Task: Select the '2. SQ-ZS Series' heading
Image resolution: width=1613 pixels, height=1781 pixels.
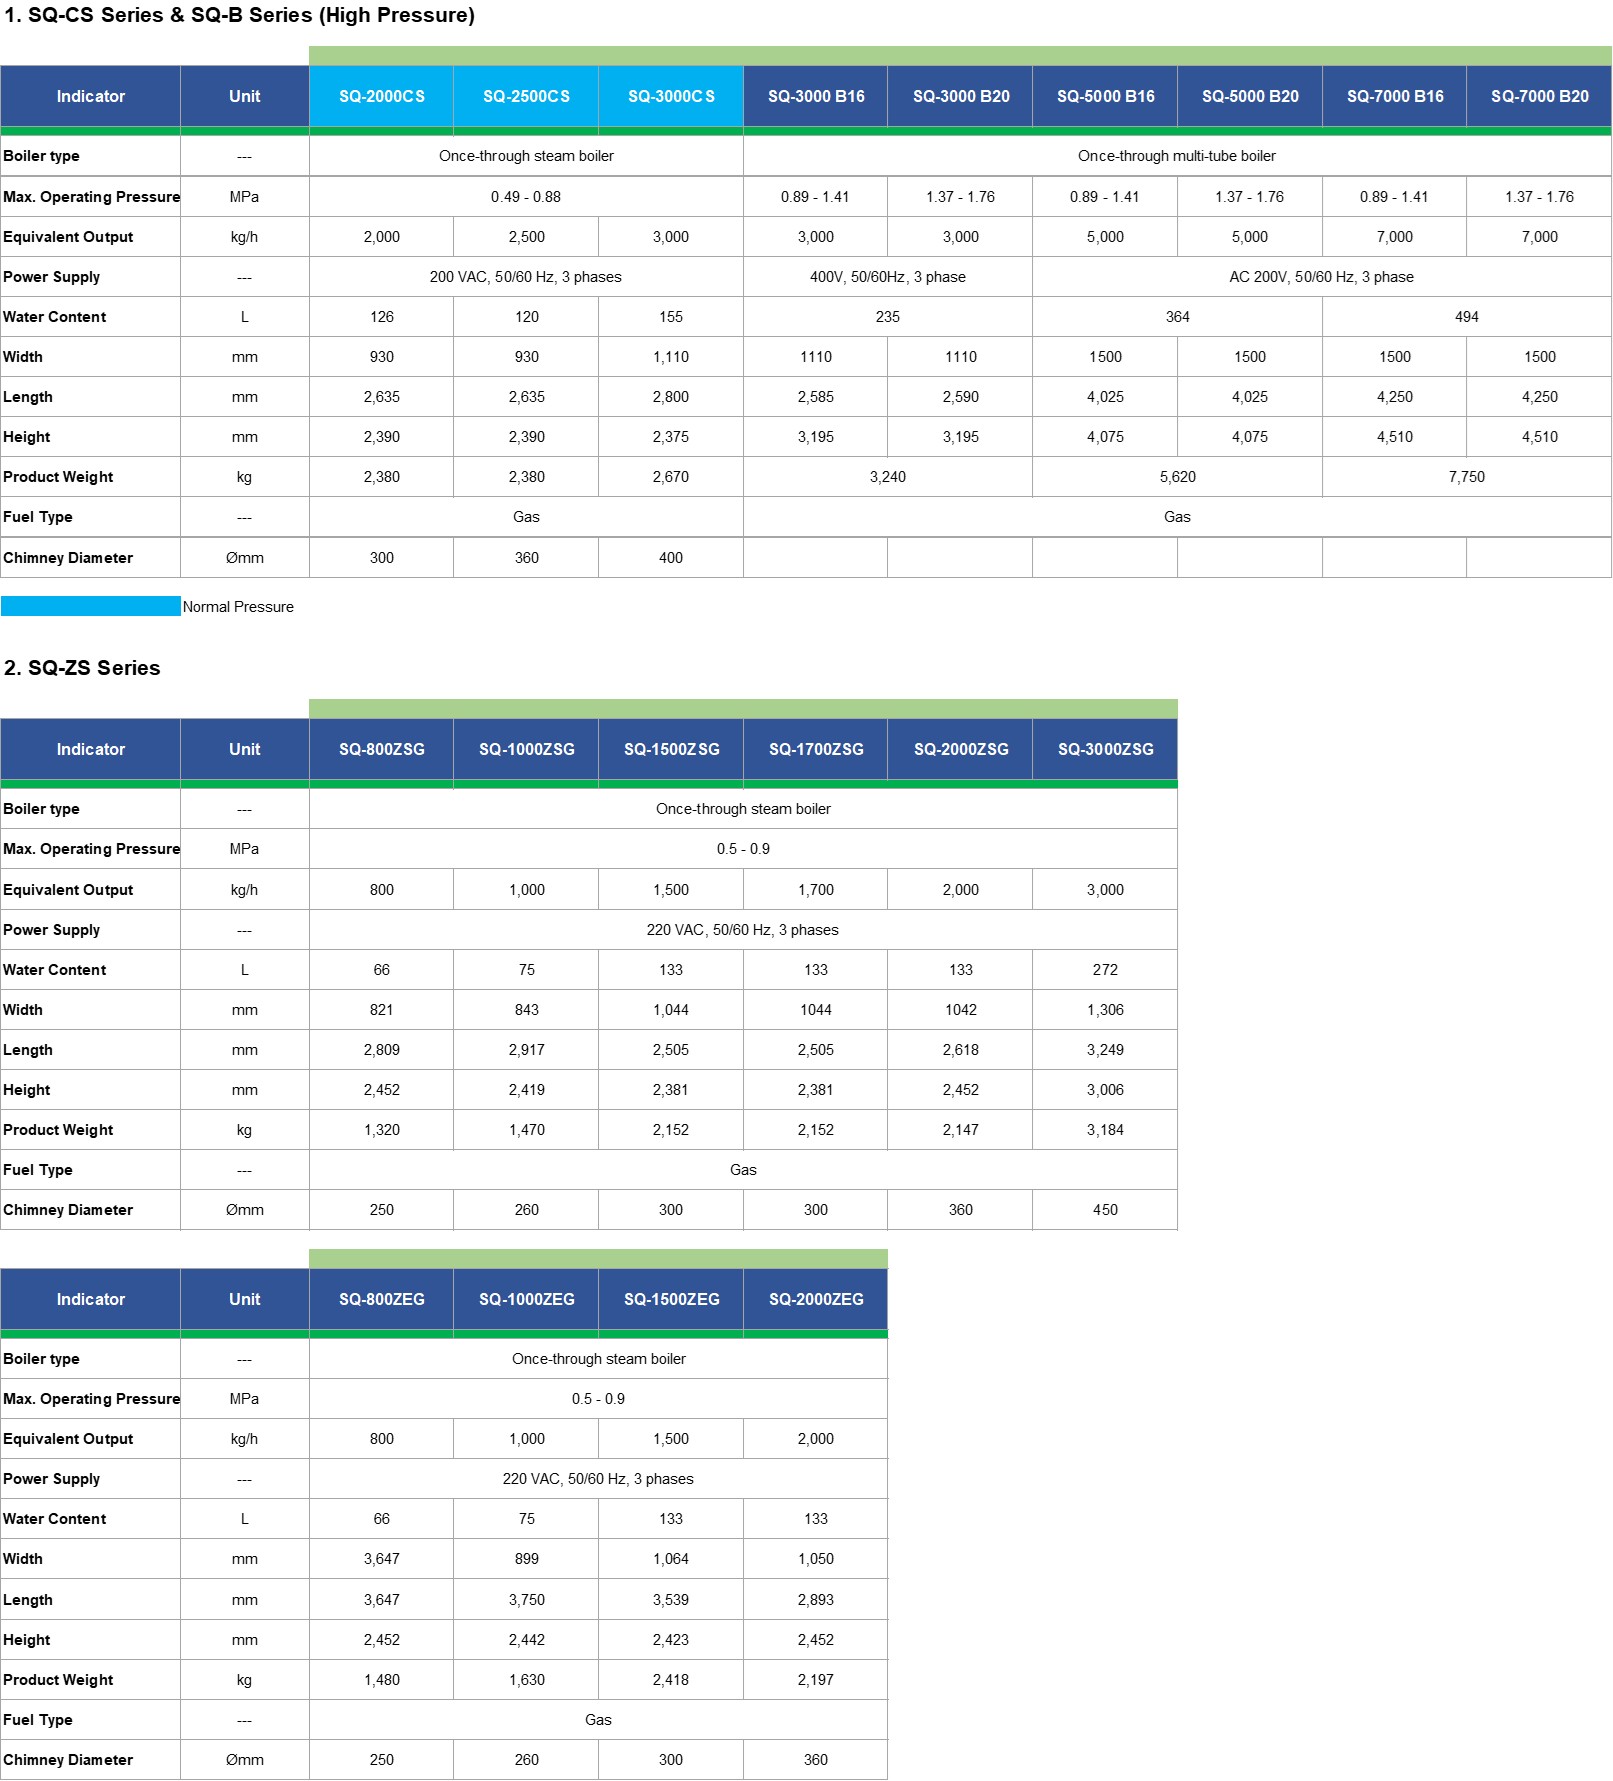Action: coord(82,668)
